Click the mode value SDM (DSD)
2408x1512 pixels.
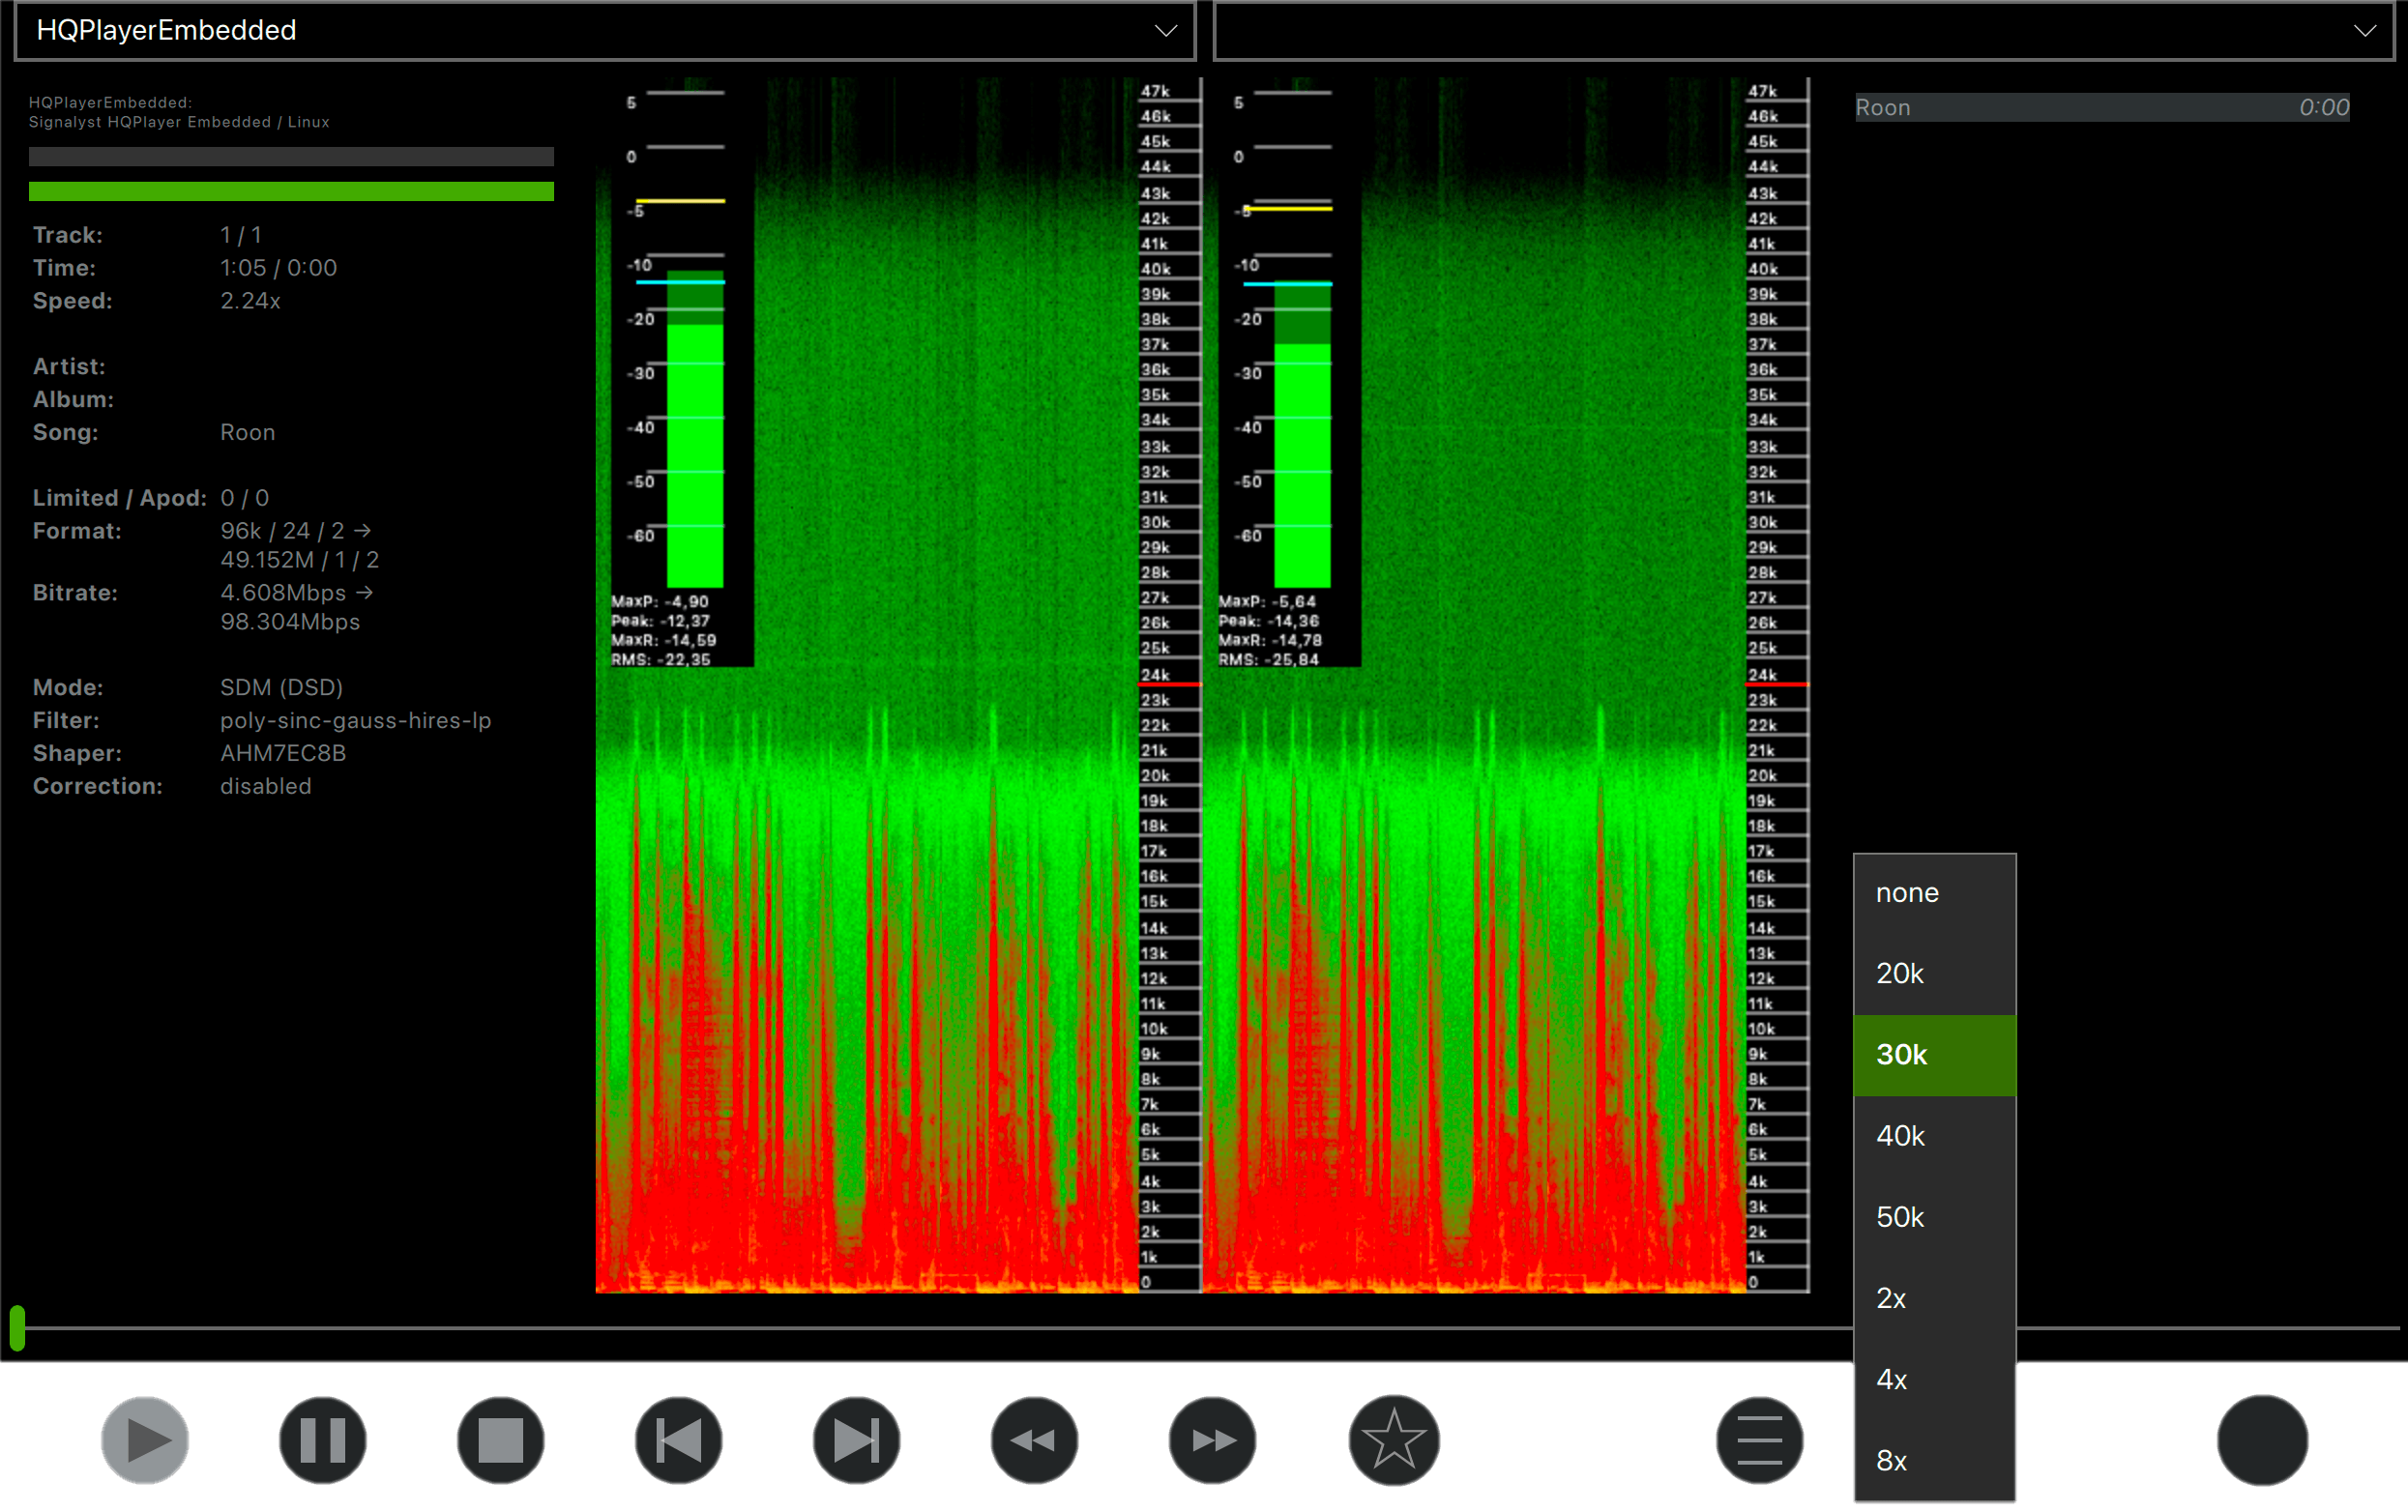(281, 687)
